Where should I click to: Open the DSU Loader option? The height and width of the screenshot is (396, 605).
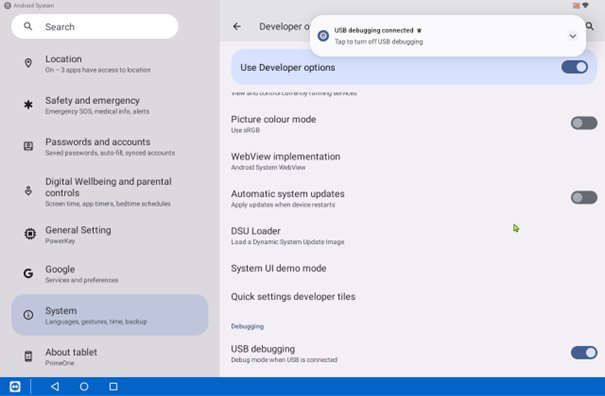coord(414,236)
